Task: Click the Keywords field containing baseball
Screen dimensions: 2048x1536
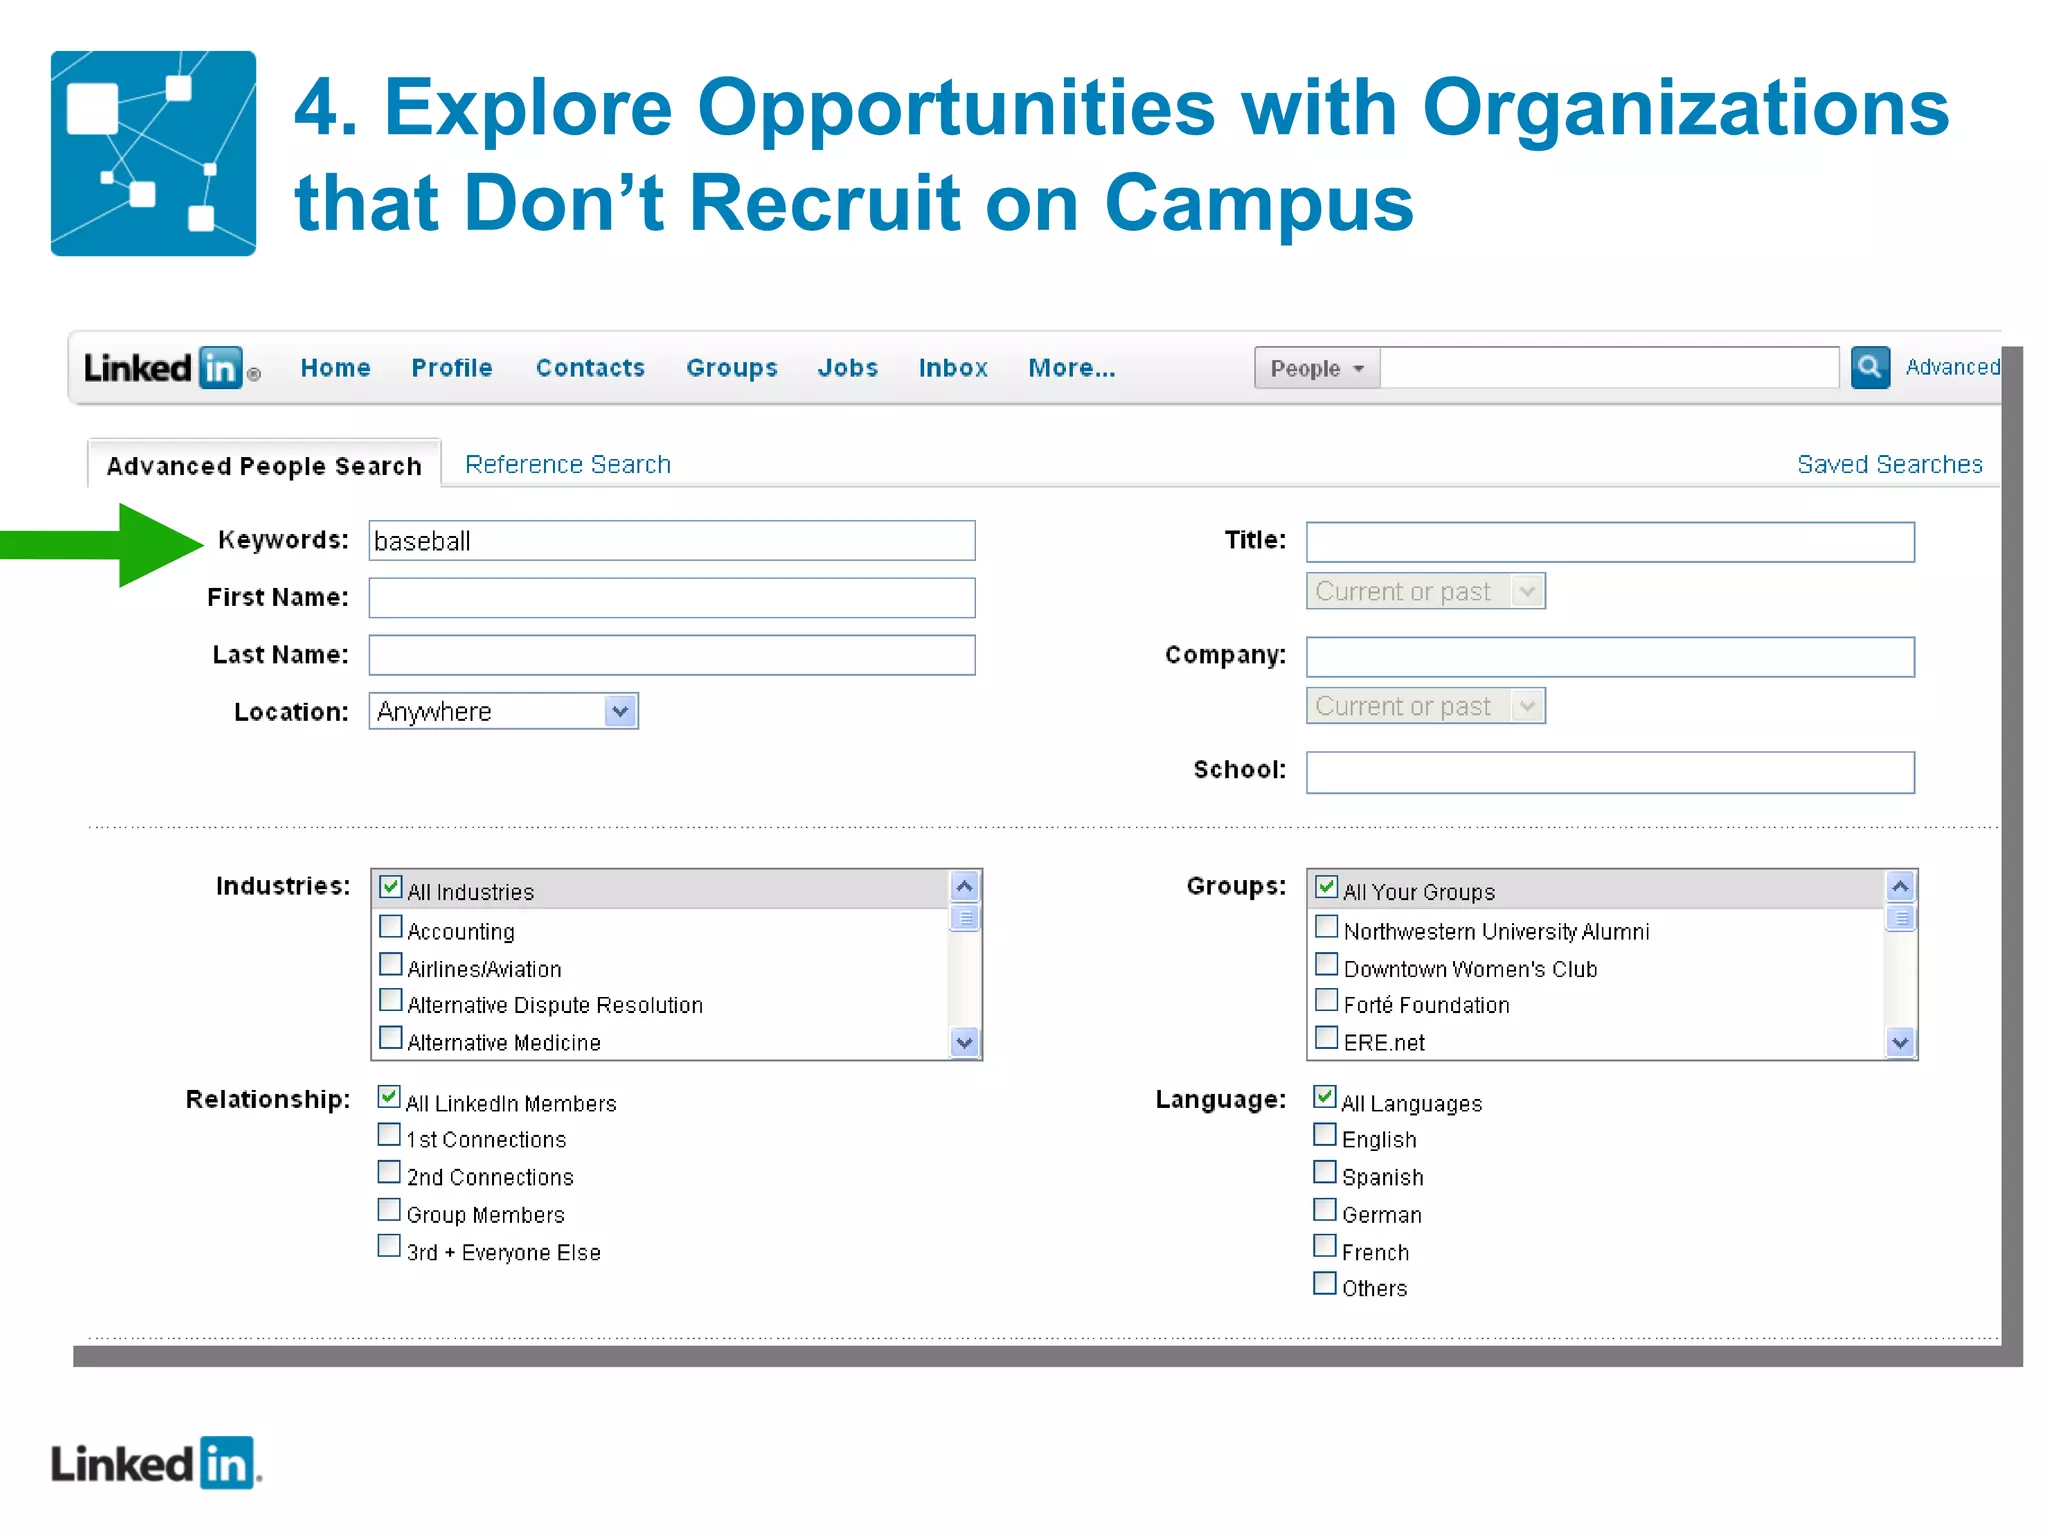Action: coord(671,541)
